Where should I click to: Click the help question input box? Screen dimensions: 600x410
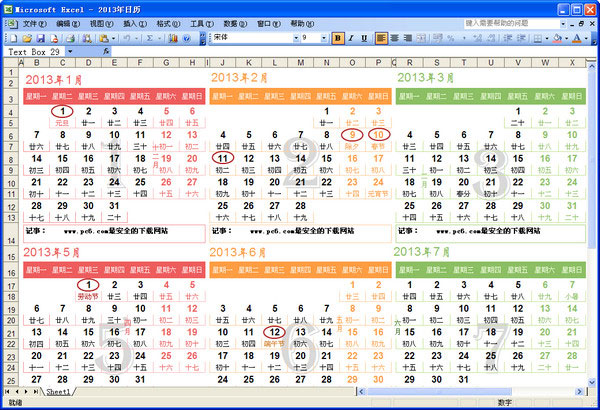coord(512,23)
